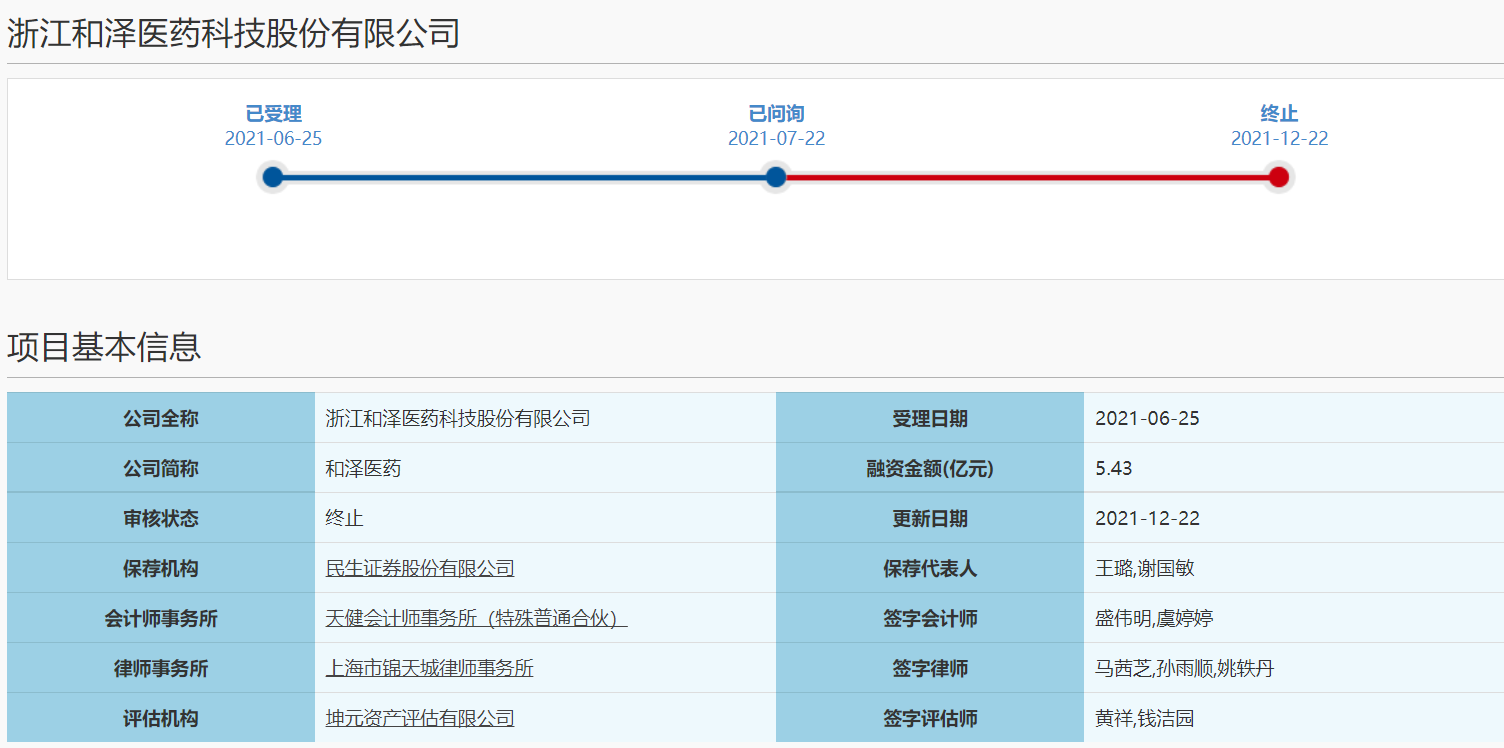Click date 2021-07-22 under 已问询
The width and height of the screenshot is (1504, 748).
[776, 139]
